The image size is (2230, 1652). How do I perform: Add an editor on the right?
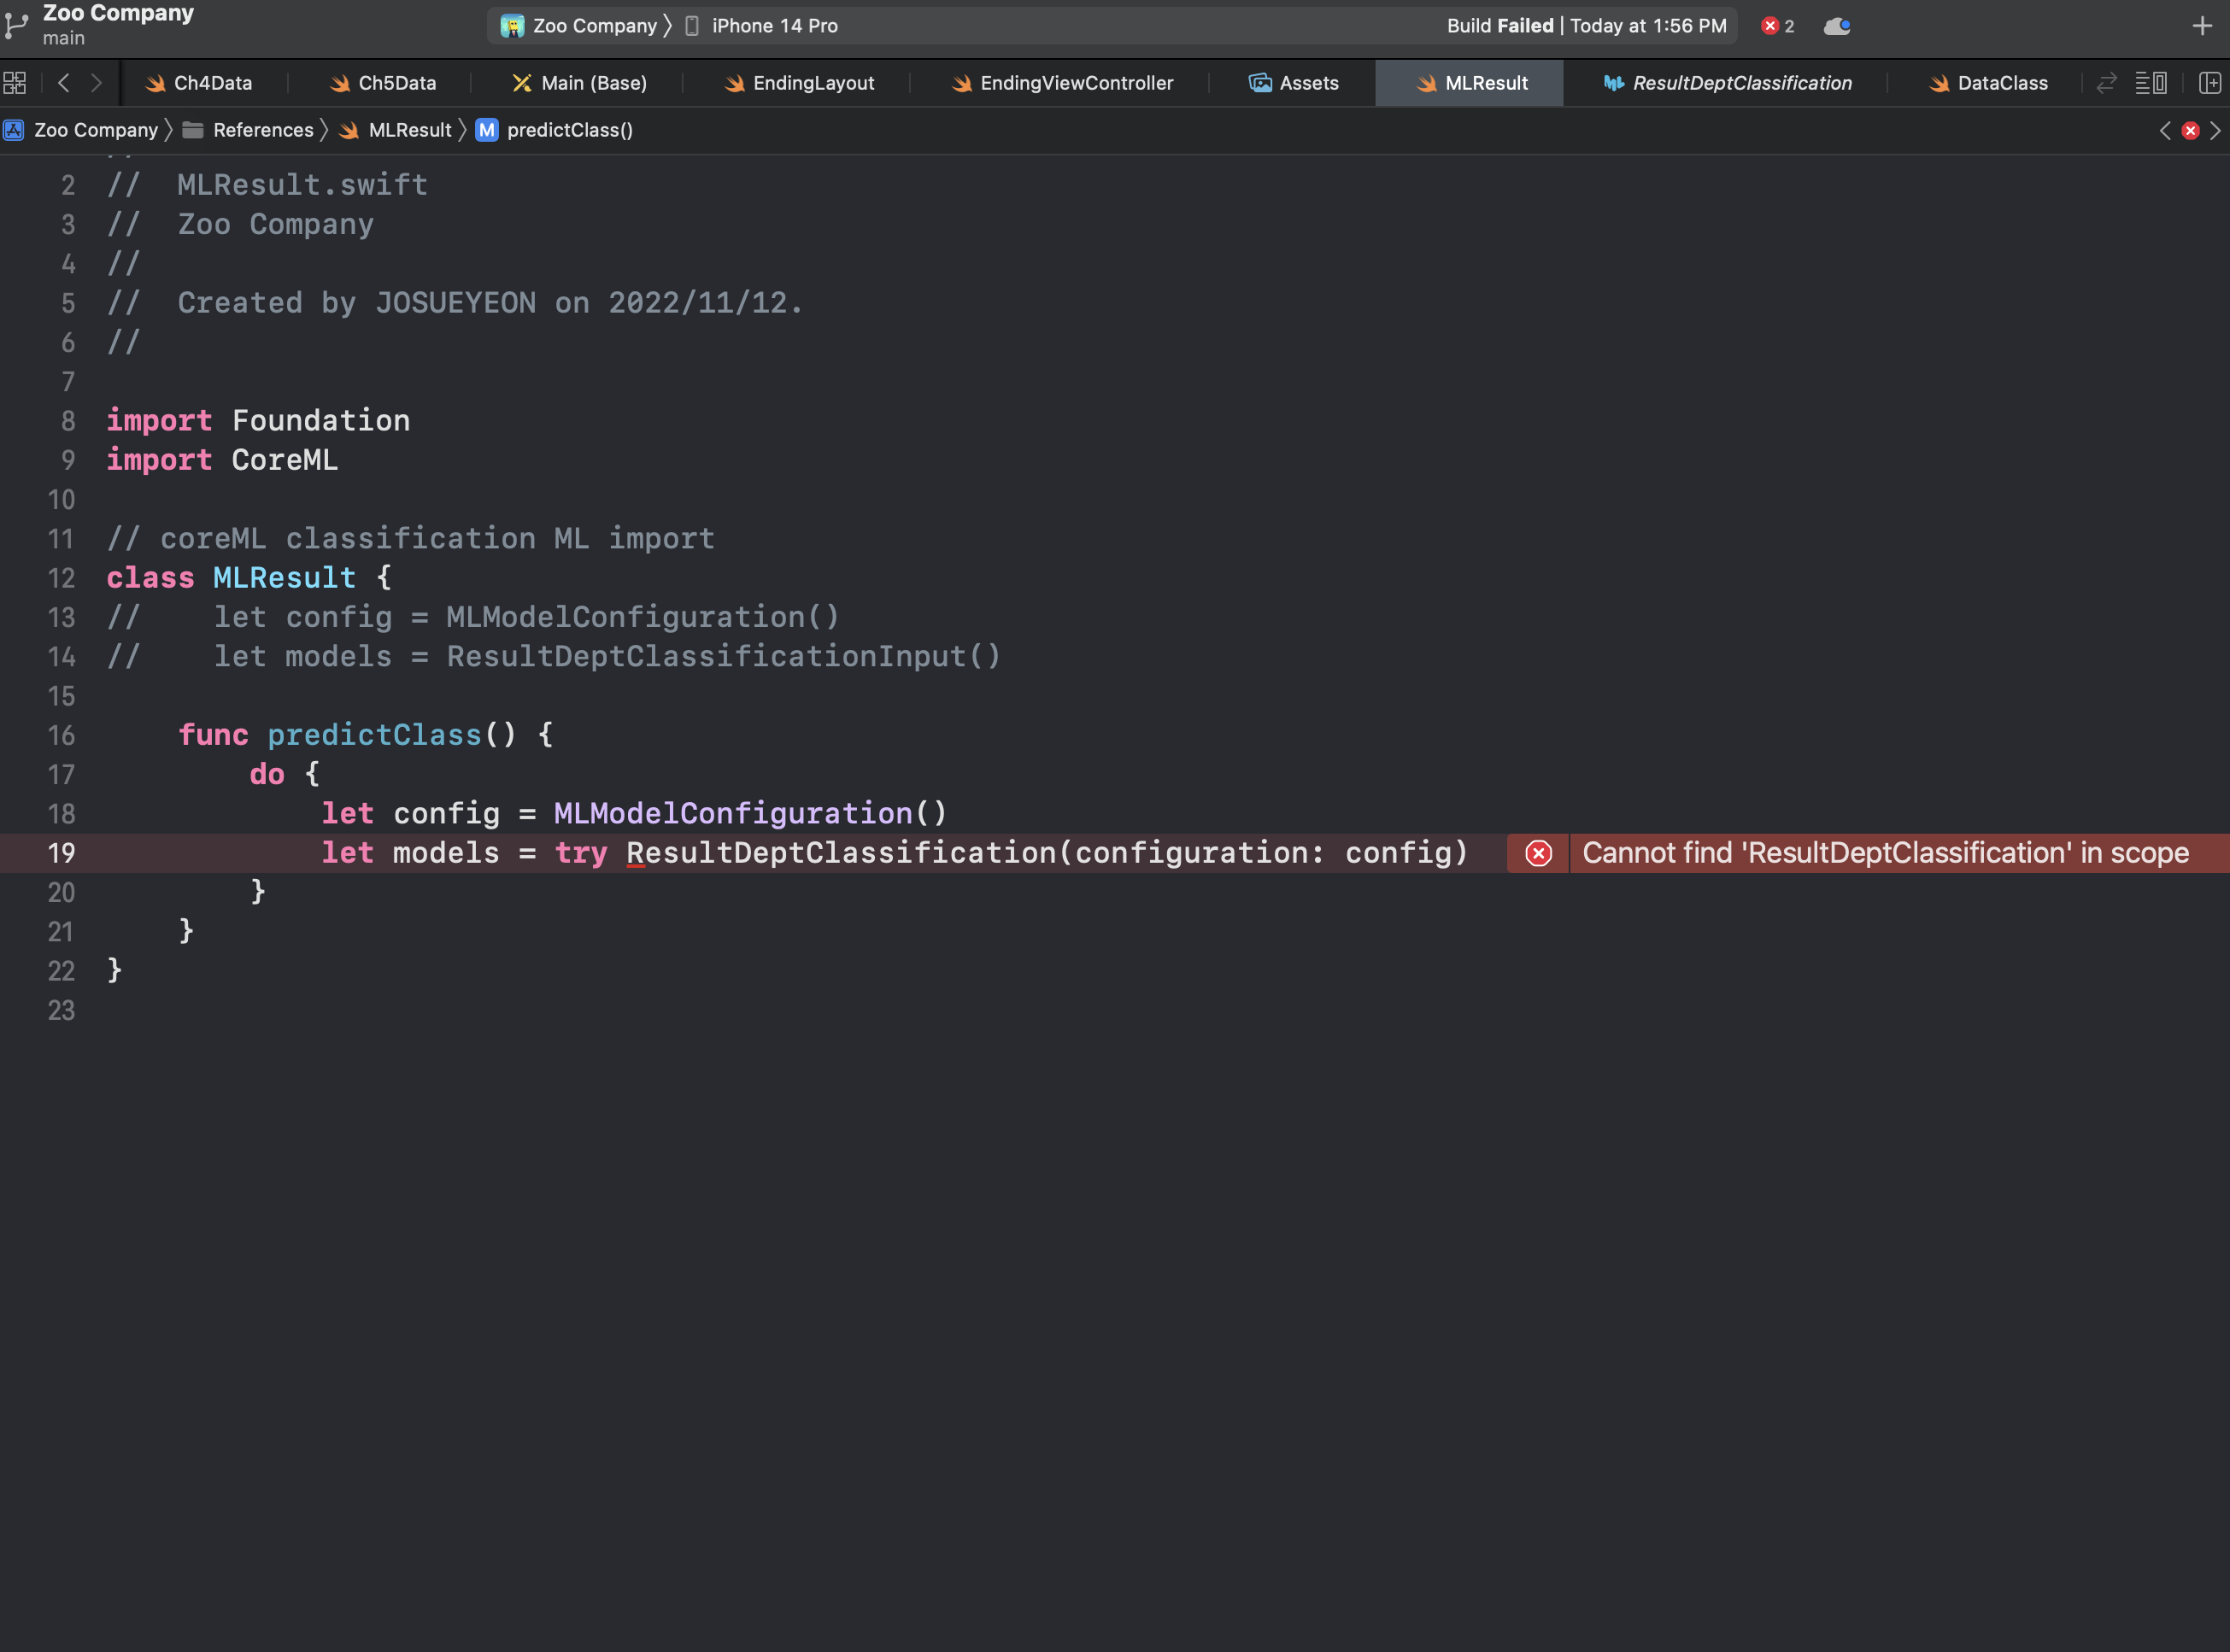2209,83
